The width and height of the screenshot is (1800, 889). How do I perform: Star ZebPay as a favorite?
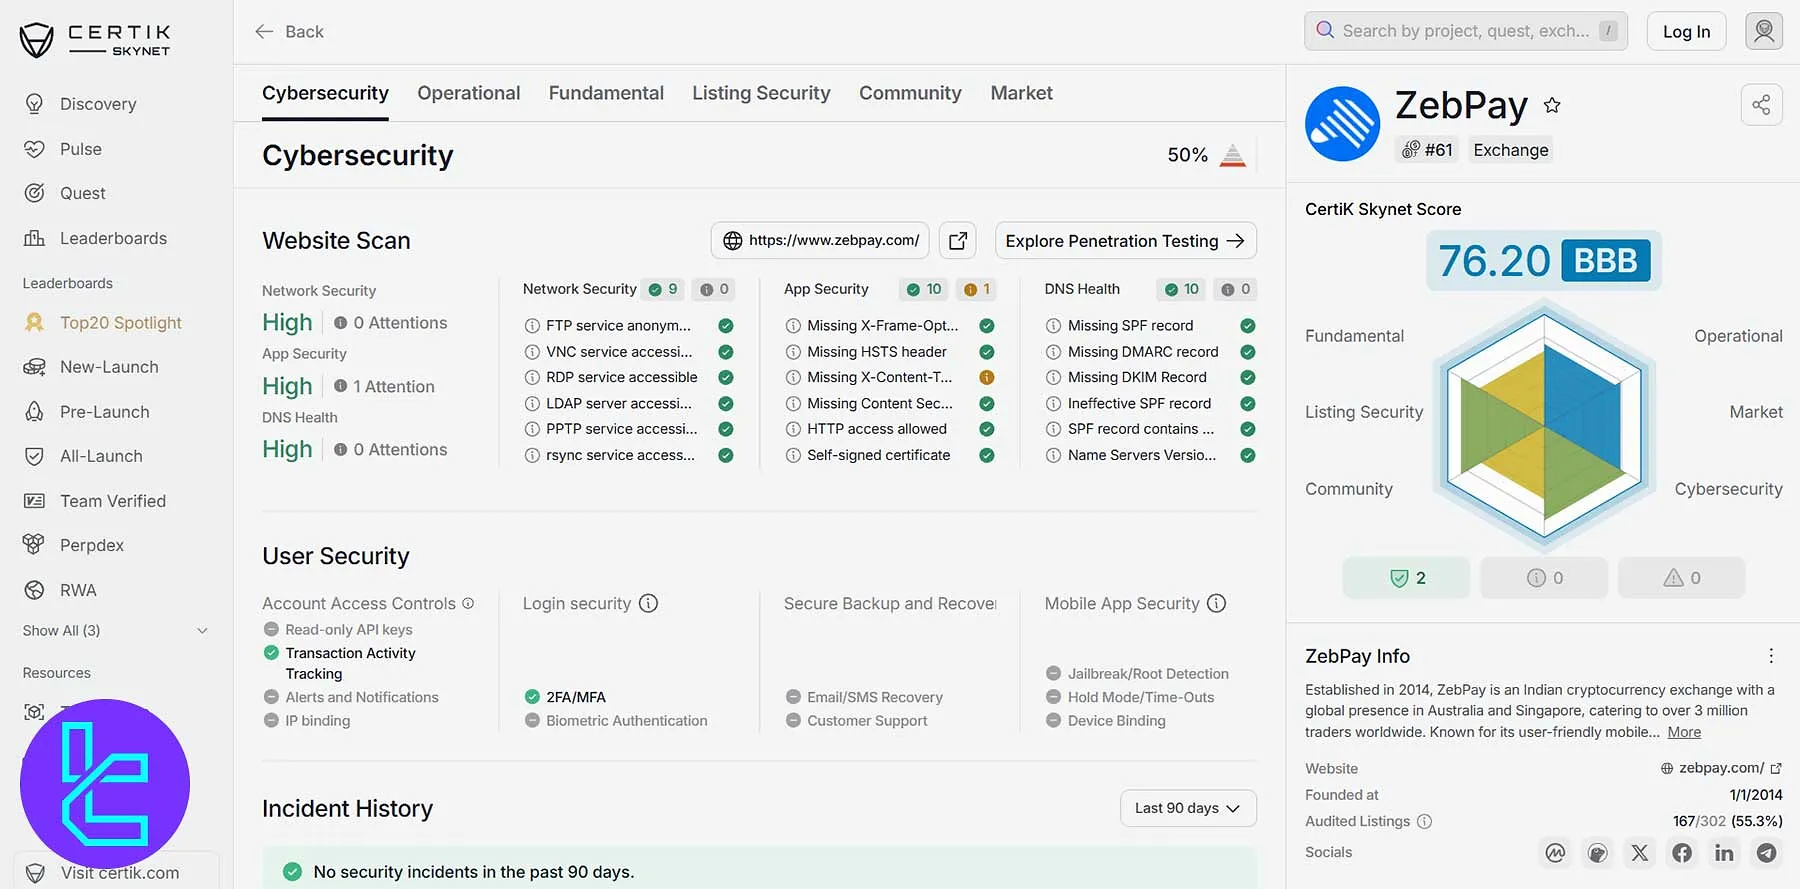click(x=1552, y=105)
